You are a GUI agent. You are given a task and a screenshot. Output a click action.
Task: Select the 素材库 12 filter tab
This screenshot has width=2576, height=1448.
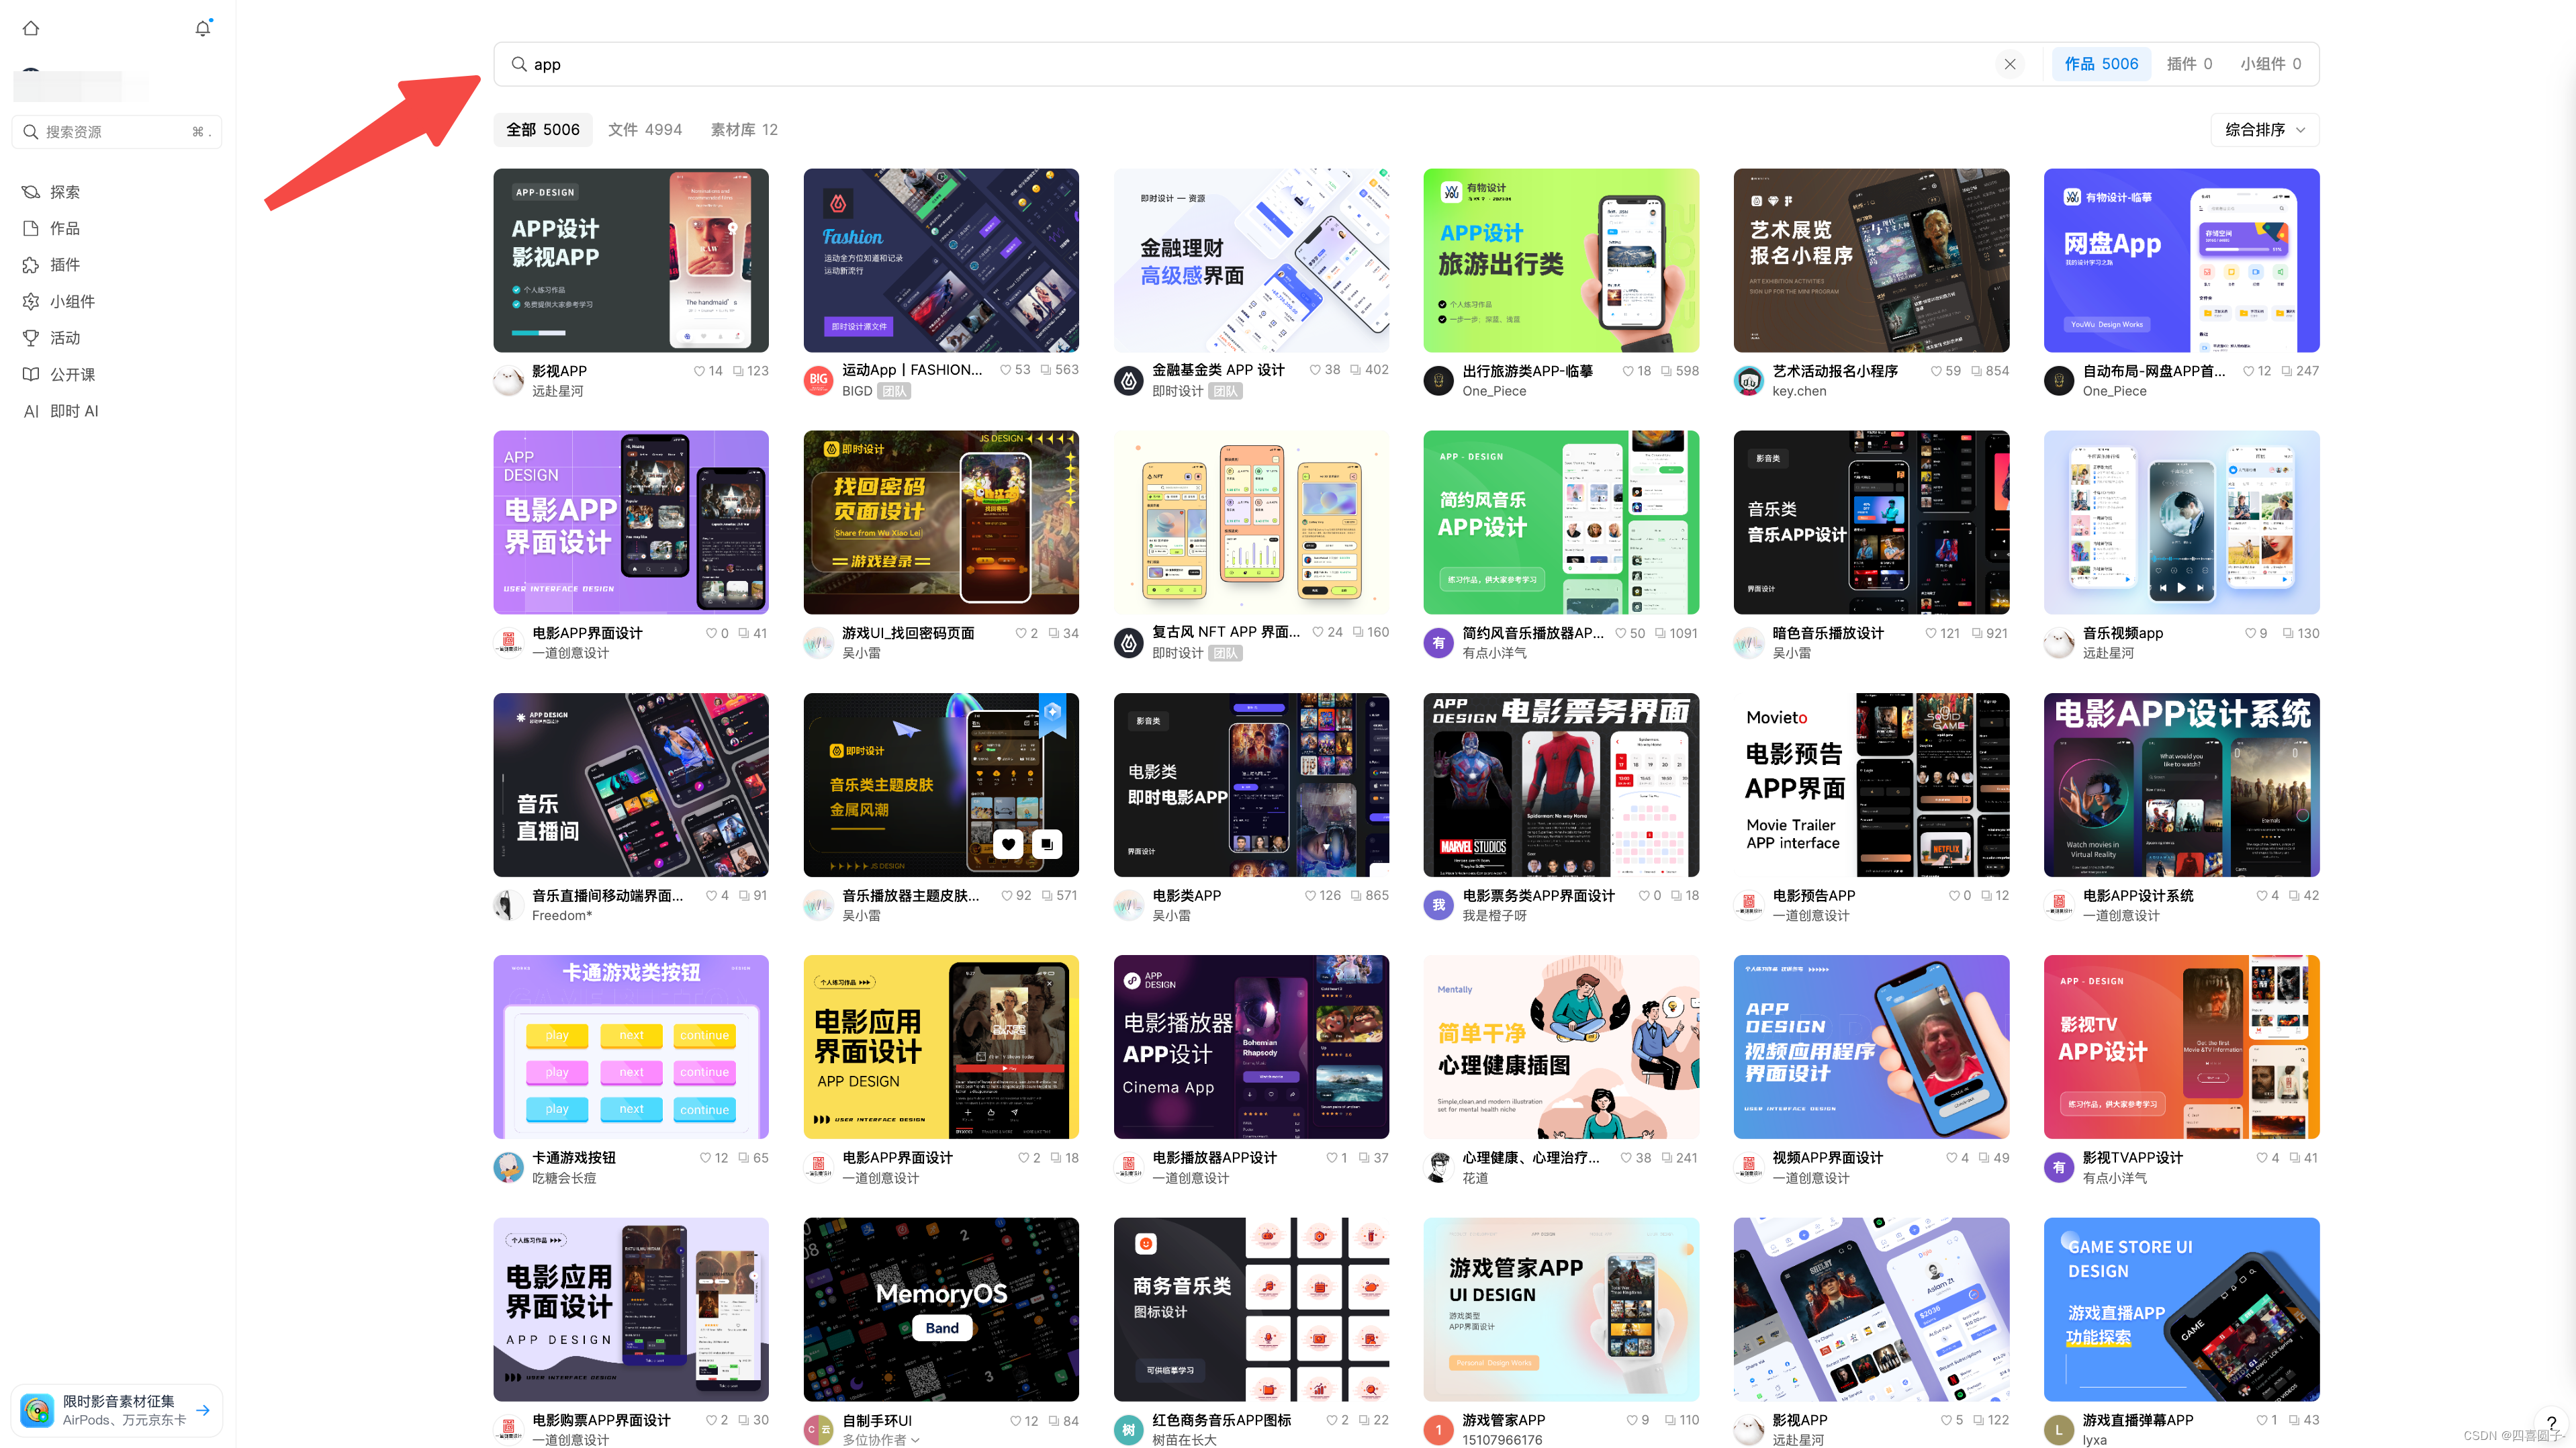pos(743,130)
